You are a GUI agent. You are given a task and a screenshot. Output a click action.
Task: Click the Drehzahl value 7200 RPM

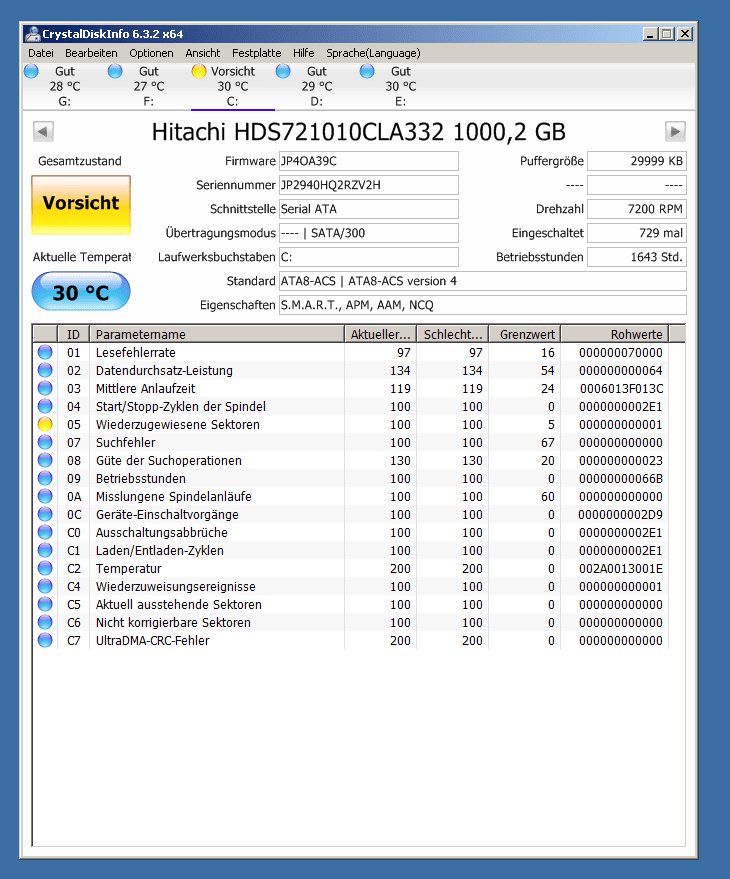pyautogui.click(x=637, y=209)
